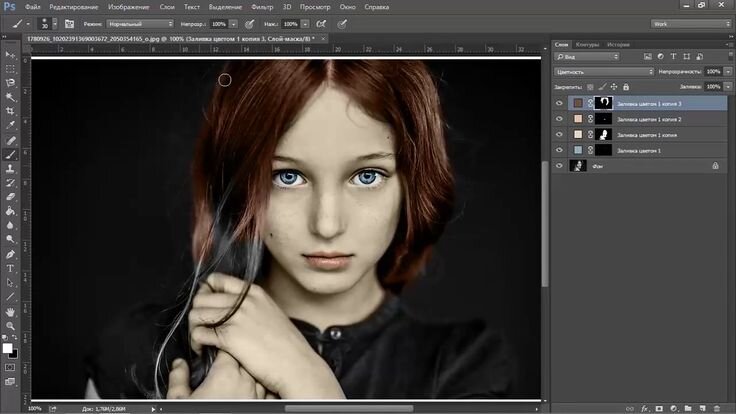Click the foreground color swatch
This screenshot has height=414, width=736.
pos(8,347)
